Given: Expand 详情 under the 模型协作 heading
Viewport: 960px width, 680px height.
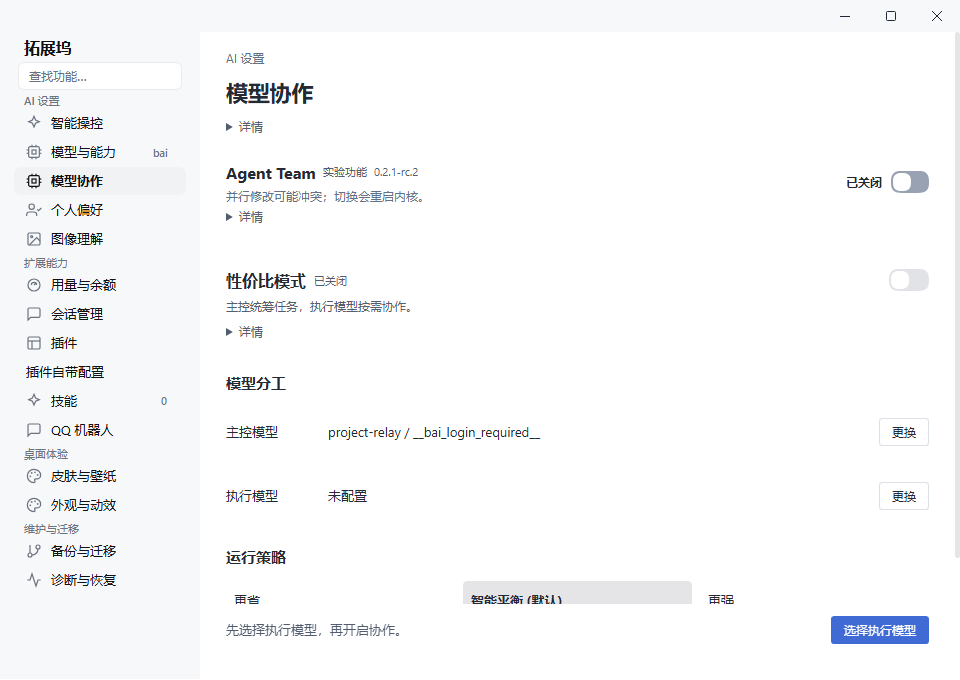Looking at the screenshot, I should pos(245,127).
